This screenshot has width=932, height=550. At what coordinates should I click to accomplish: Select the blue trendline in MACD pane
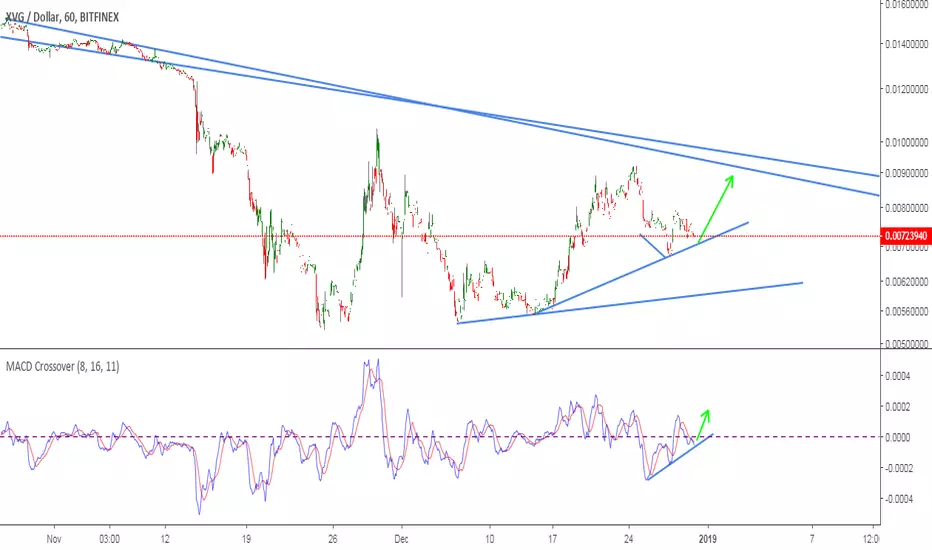(x=680, y=457)
